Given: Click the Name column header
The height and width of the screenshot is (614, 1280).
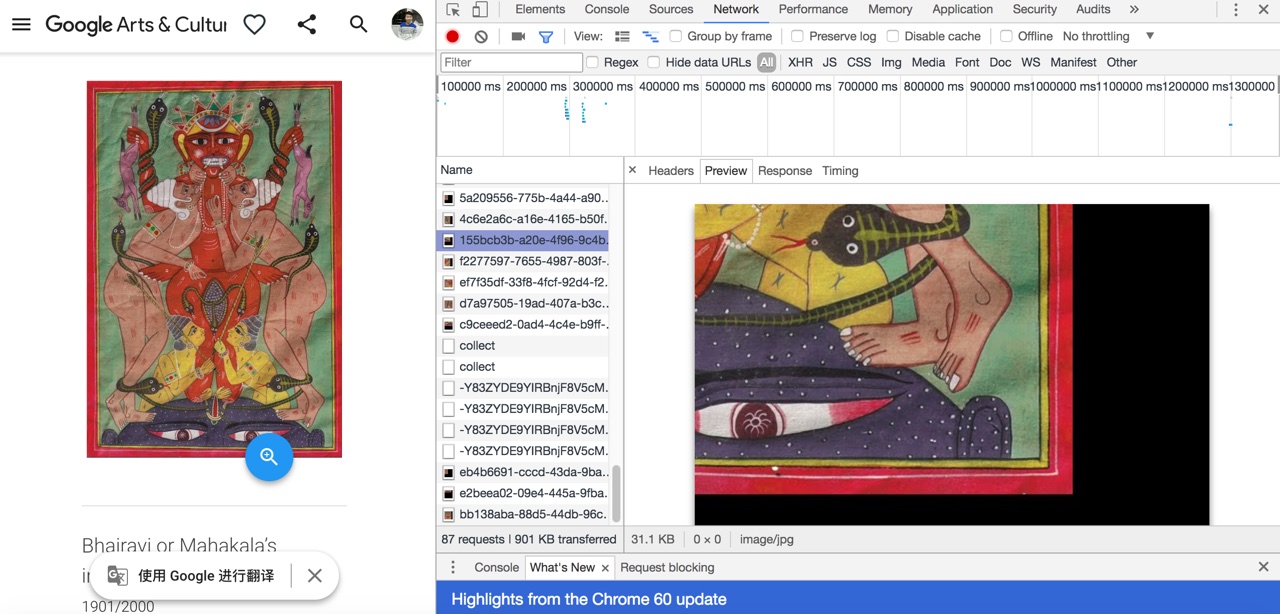Looking at the screenshot, I should click(x=530, y=170).
